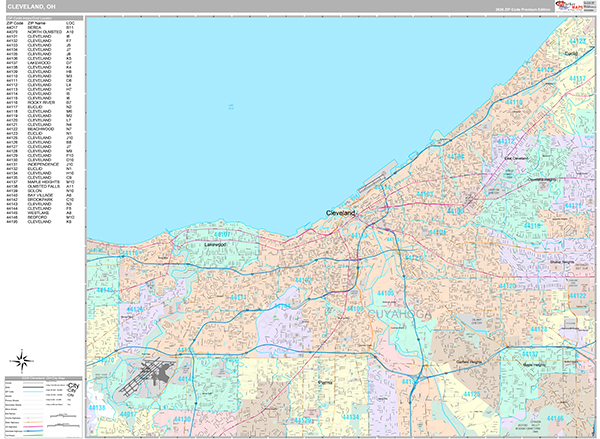Click the 'Parma' label on the map

[x=325, y=382]
